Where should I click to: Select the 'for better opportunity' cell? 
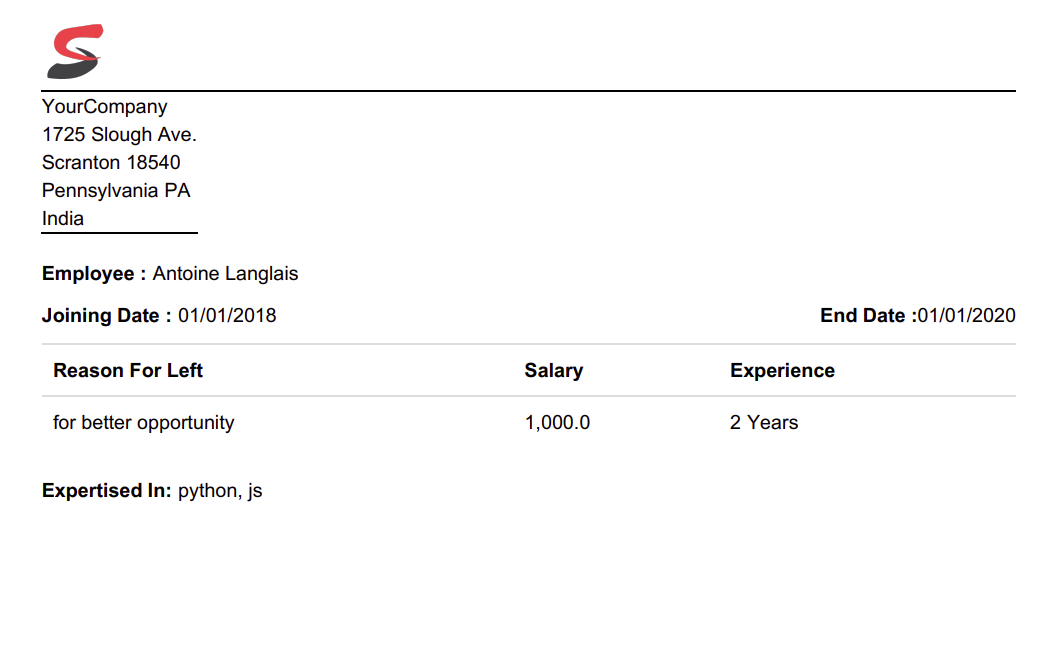(143, 423)
